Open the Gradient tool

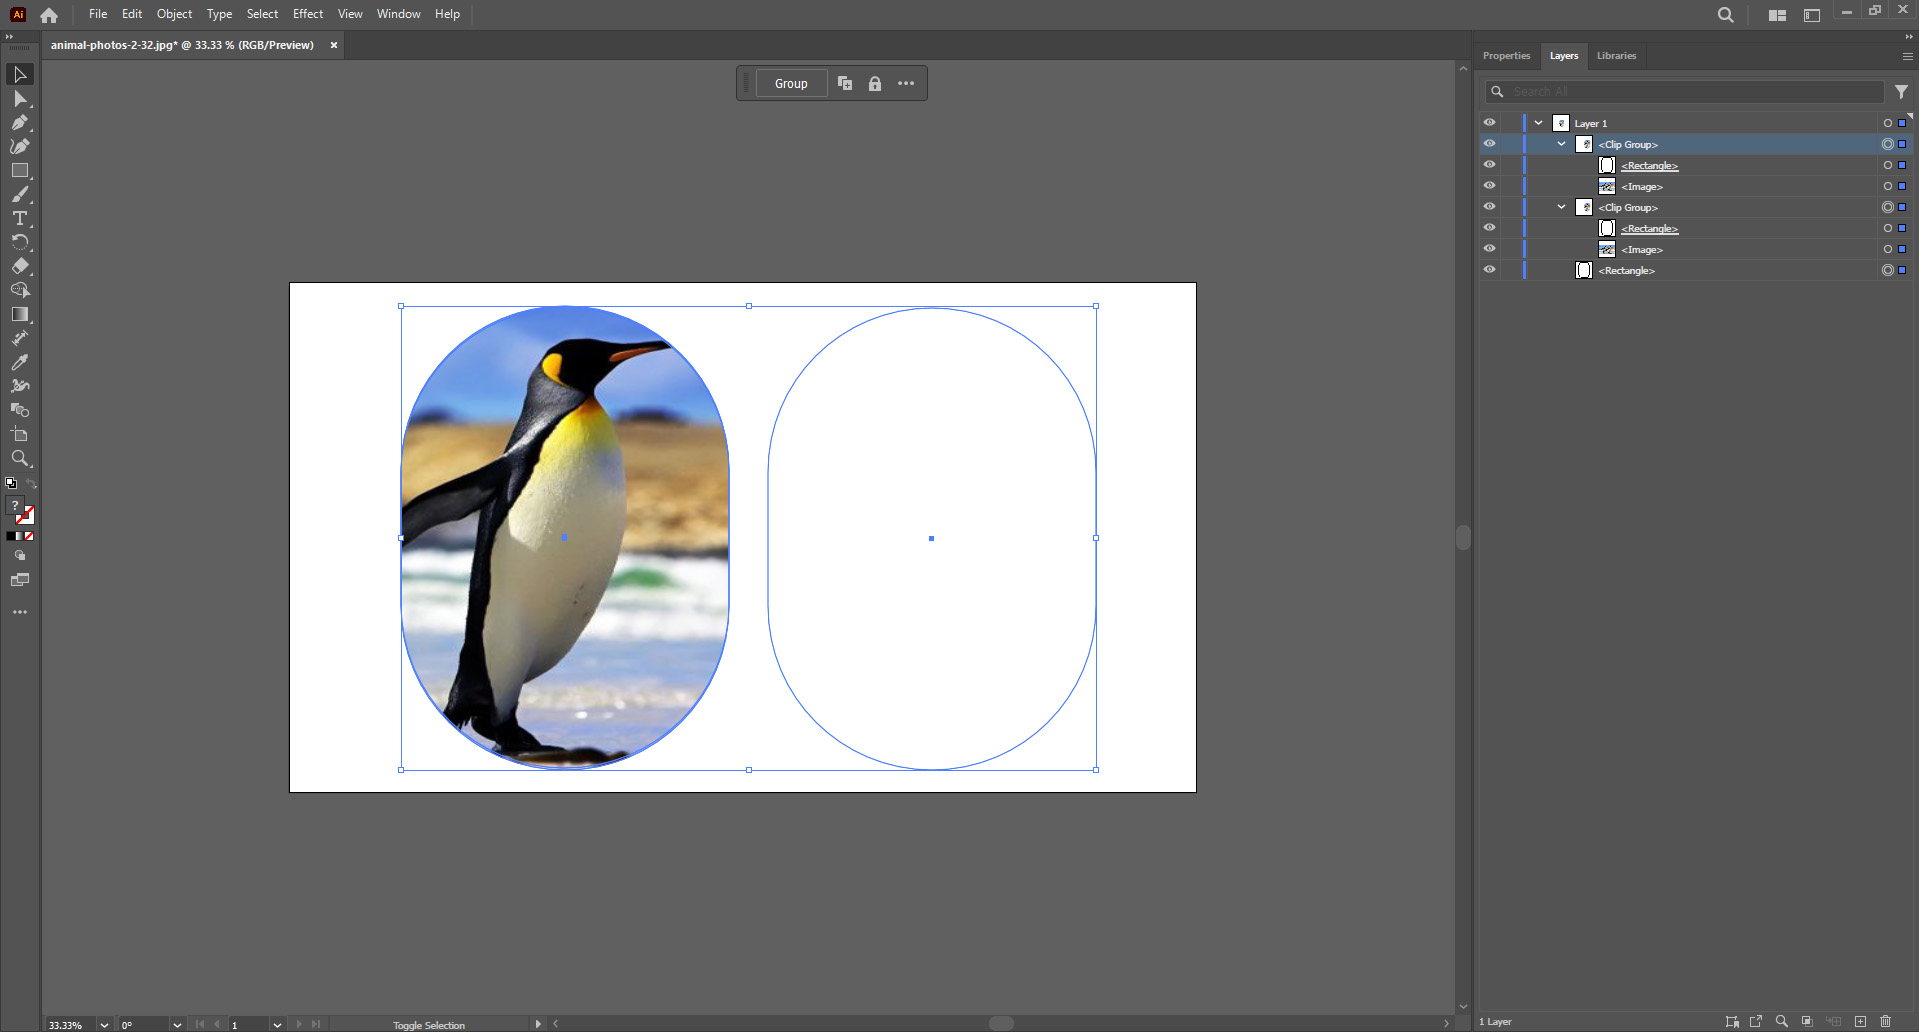pos(19,314)
